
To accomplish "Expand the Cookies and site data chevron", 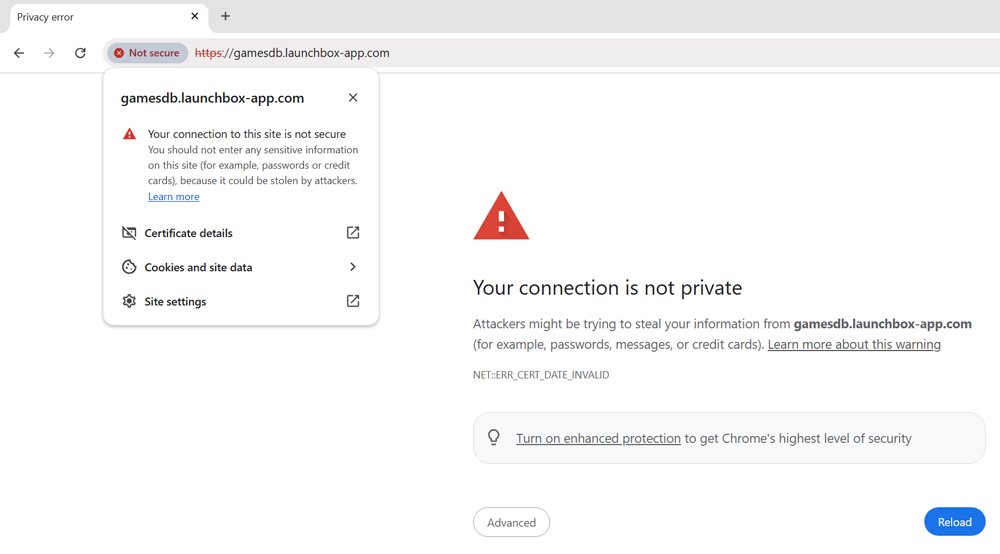I will 353,267.
